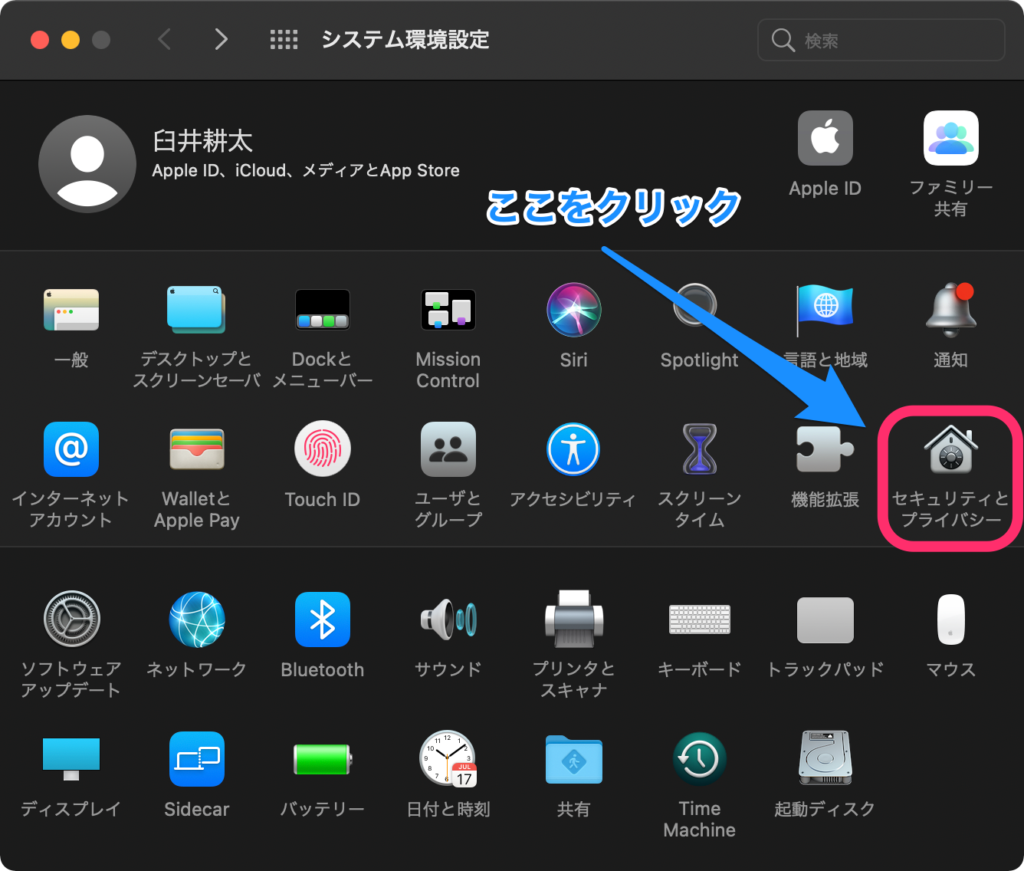
Task: Open 通知 (Notifications) preferences
Action: tap(951, 309)
